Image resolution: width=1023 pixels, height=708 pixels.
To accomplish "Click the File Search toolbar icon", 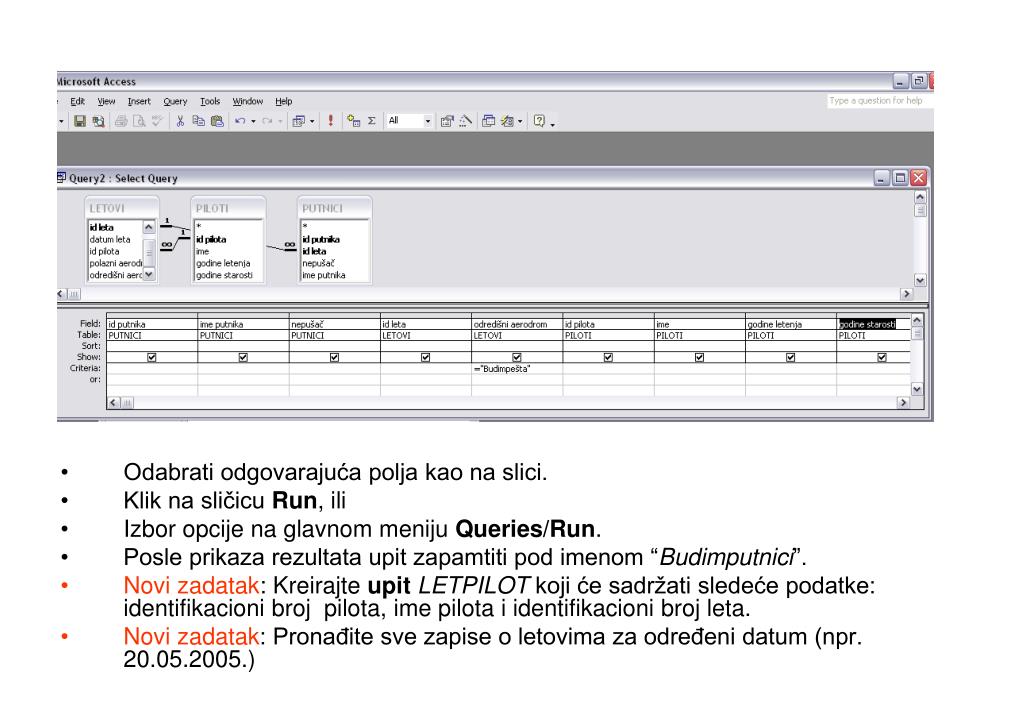I will point(99,121).
